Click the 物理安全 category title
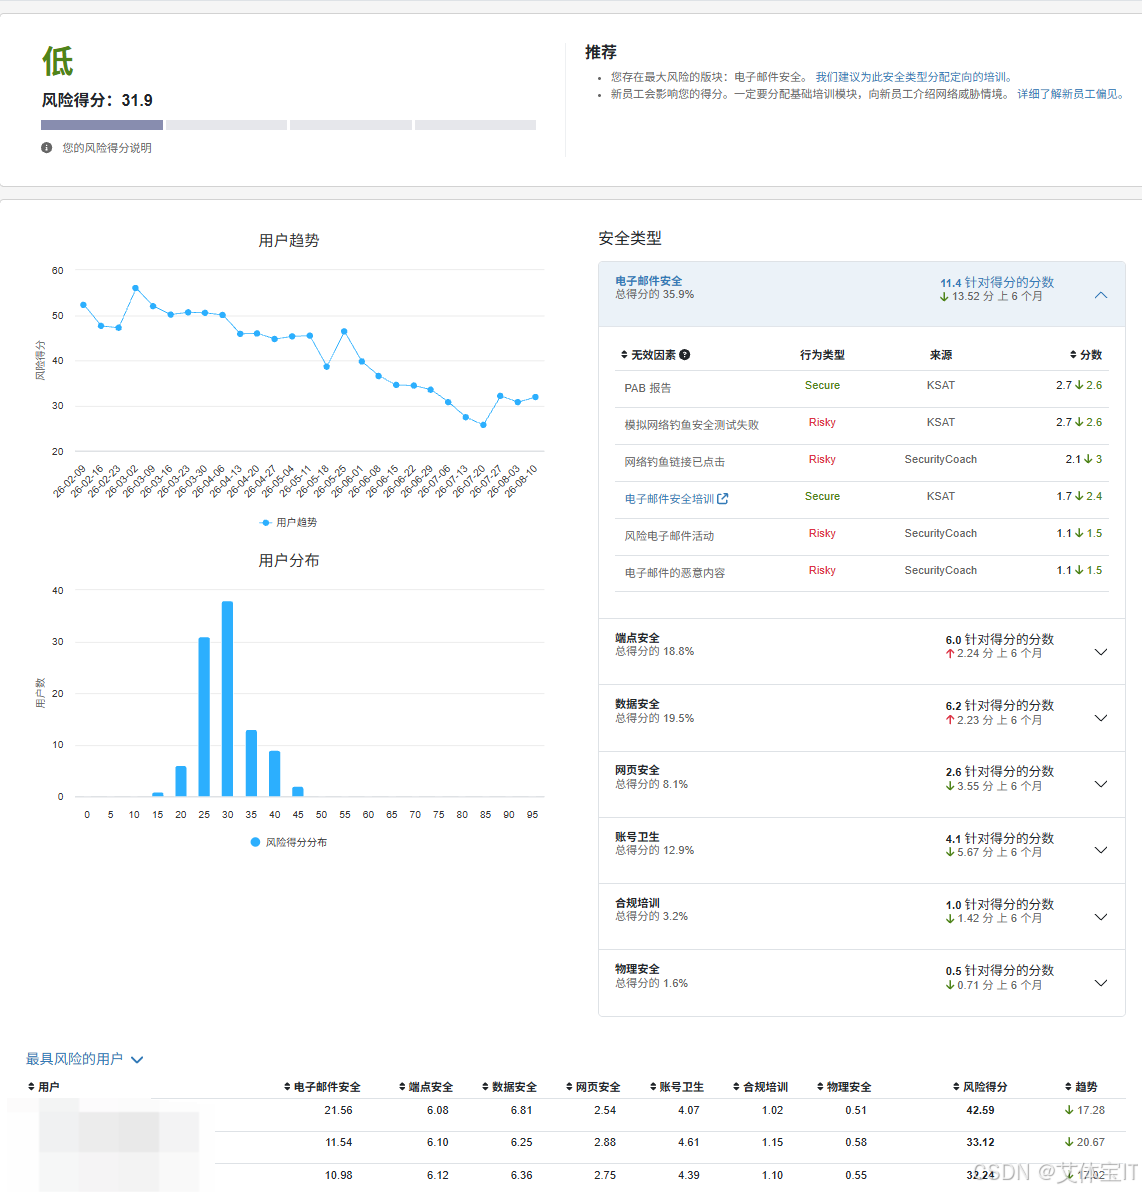Image resolution: width=1142 pixels, height=1192 pixels. pyautogui.click(x=637, y=968)
